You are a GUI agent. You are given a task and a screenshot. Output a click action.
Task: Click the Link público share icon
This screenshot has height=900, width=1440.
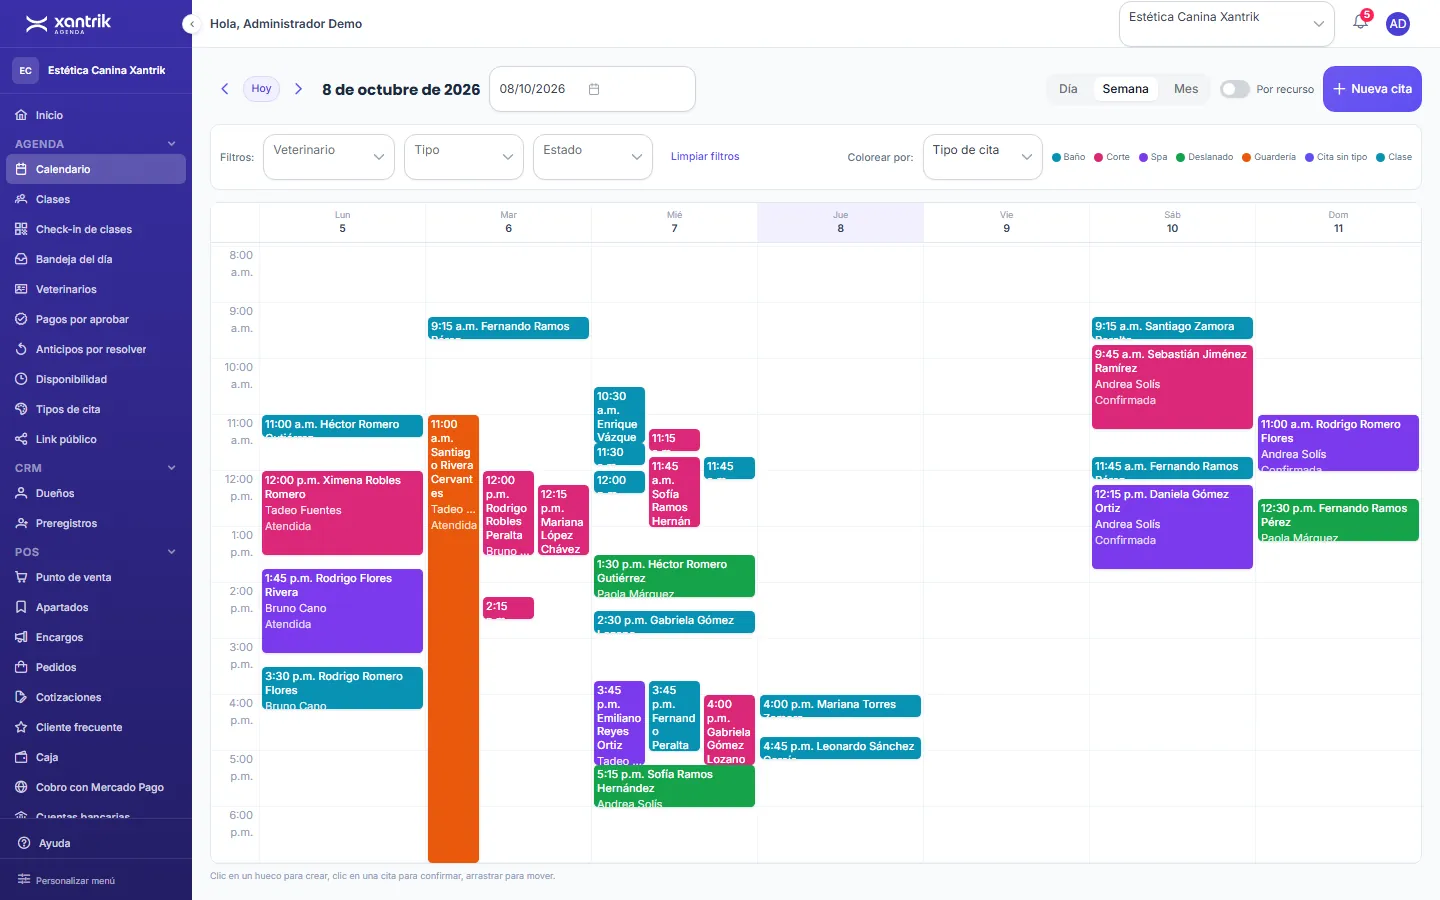(21, 439)
